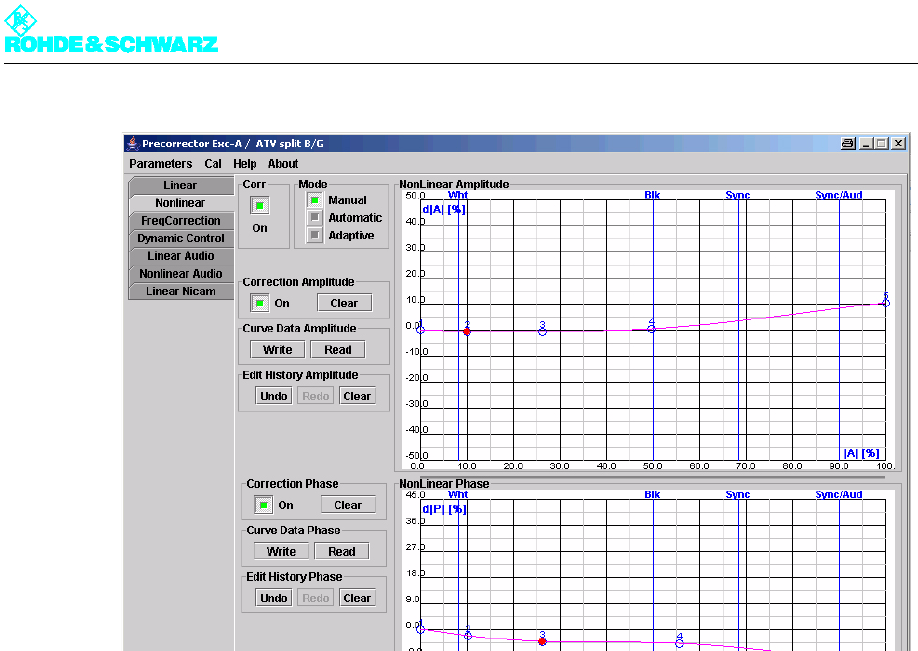Select phase curve point 4
This screenshot has height=651, width=918.
point(679,643)
